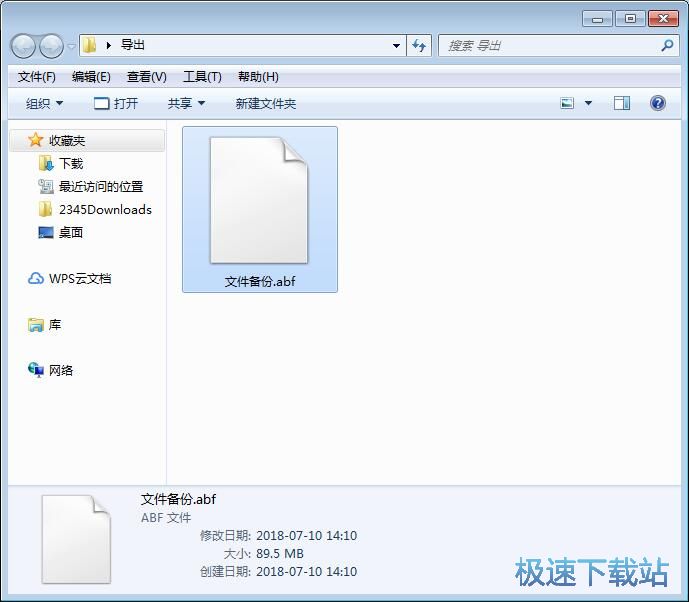This screenshot has width=689, height=602.
Task: Go to 桌面 in favorites
Action: click(x=71, y=232)
